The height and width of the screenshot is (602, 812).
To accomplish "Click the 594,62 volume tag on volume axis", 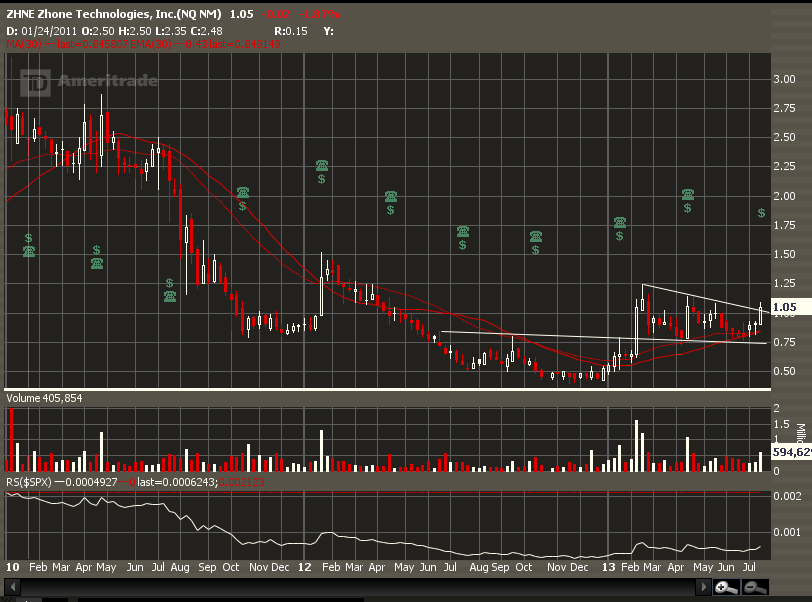I will click(x=788, y=453).
